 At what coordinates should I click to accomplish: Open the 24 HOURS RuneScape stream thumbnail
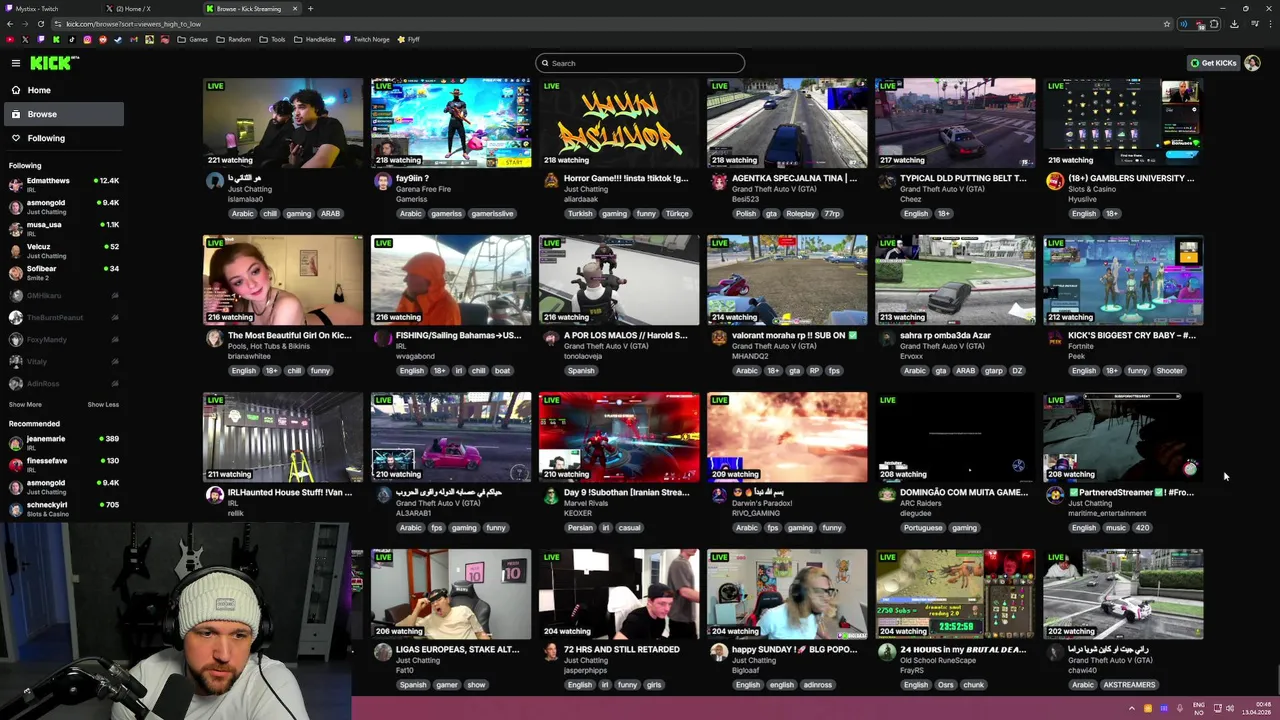pos(955,594)
